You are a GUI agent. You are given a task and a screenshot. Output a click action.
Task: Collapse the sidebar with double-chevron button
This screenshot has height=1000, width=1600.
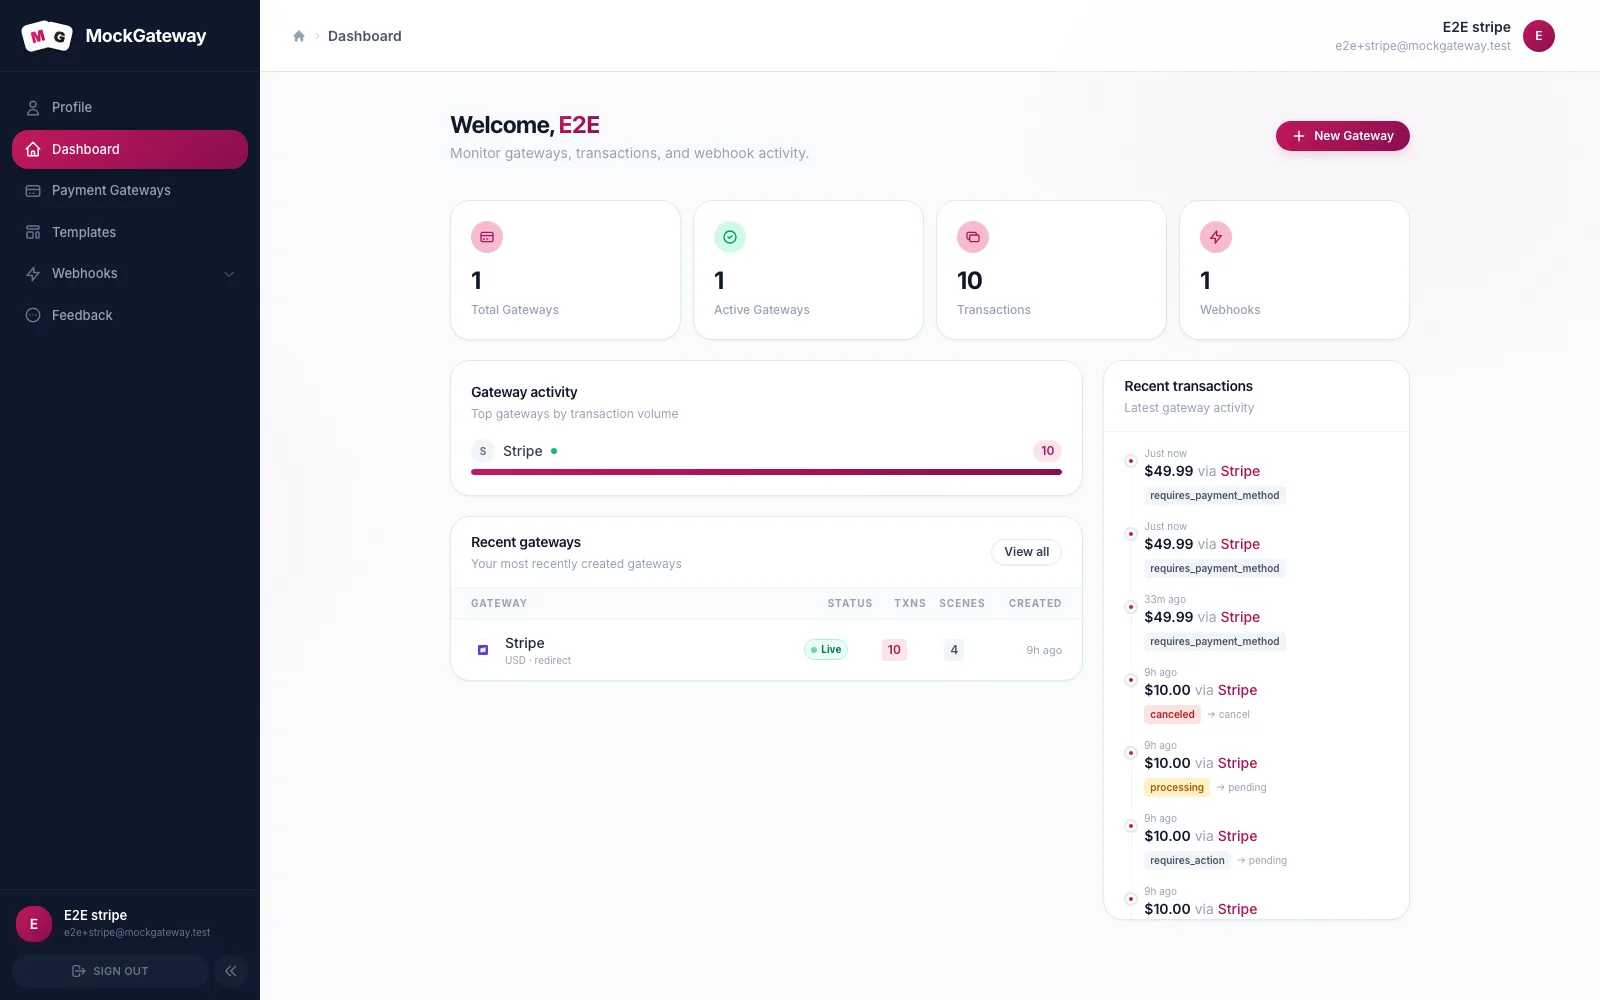point(230,971)
